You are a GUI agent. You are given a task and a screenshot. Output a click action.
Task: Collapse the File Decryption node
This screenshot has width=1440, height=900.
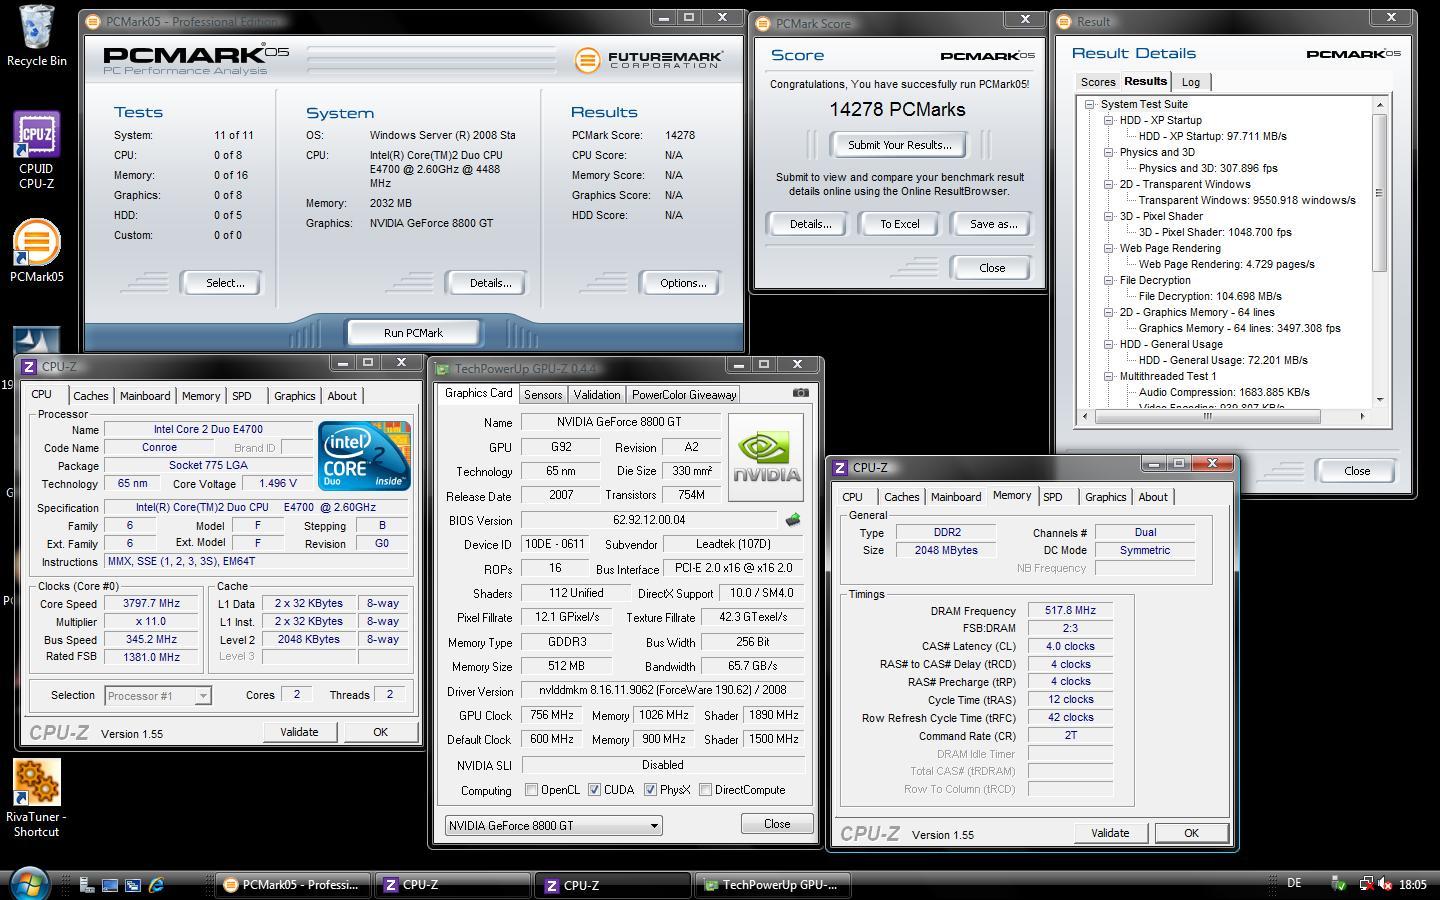click(x=1109, y=280)
